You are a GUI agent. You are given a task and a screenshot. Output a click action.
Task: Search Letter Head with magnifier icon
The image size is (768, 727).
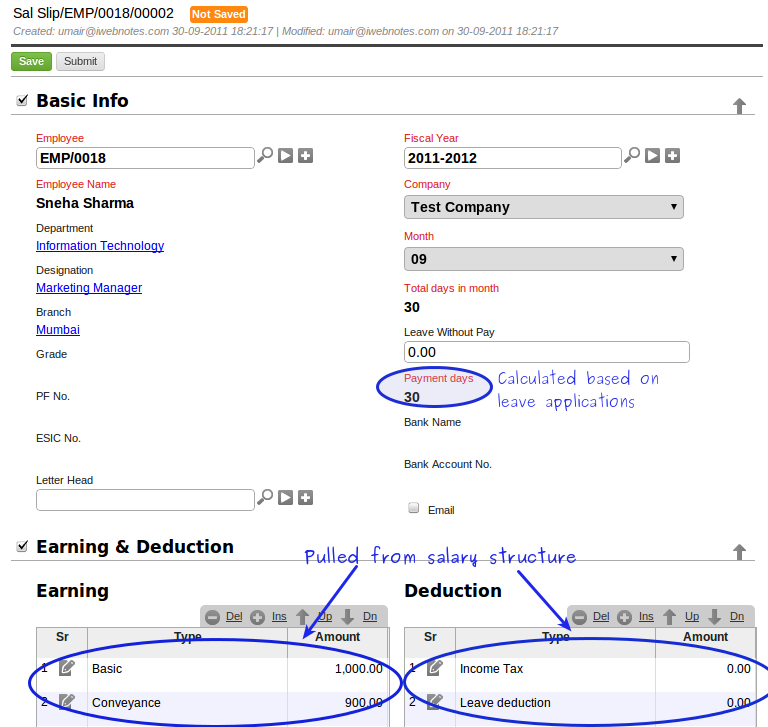(x=265, y=497)
